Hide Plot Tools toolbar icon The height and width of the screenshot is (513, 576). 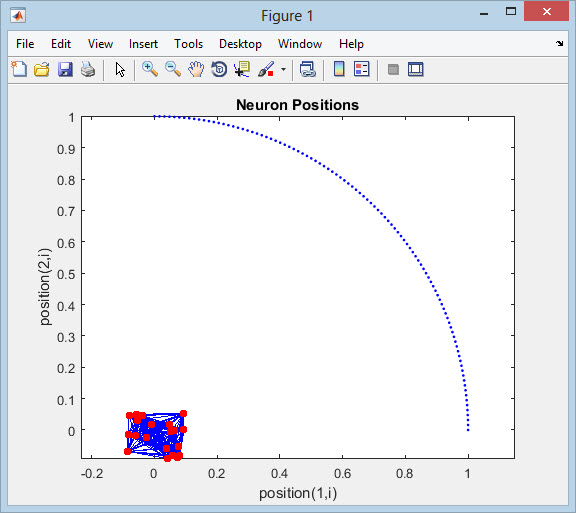[x=393, y=69]
